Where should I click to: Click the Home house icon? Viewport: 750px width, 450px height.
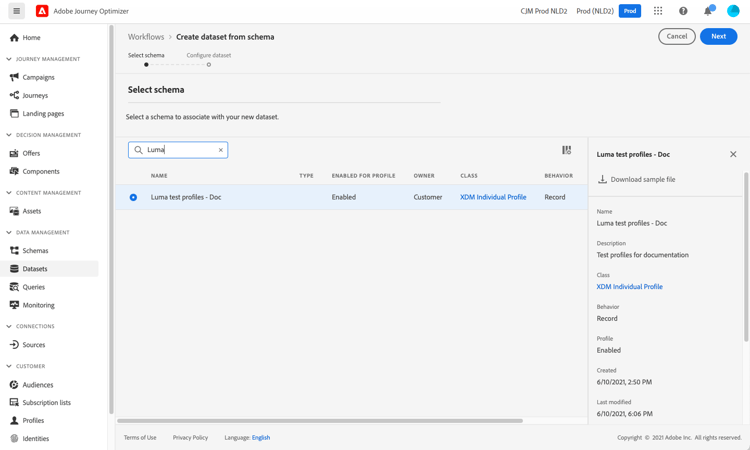click(x=14, y=38)
